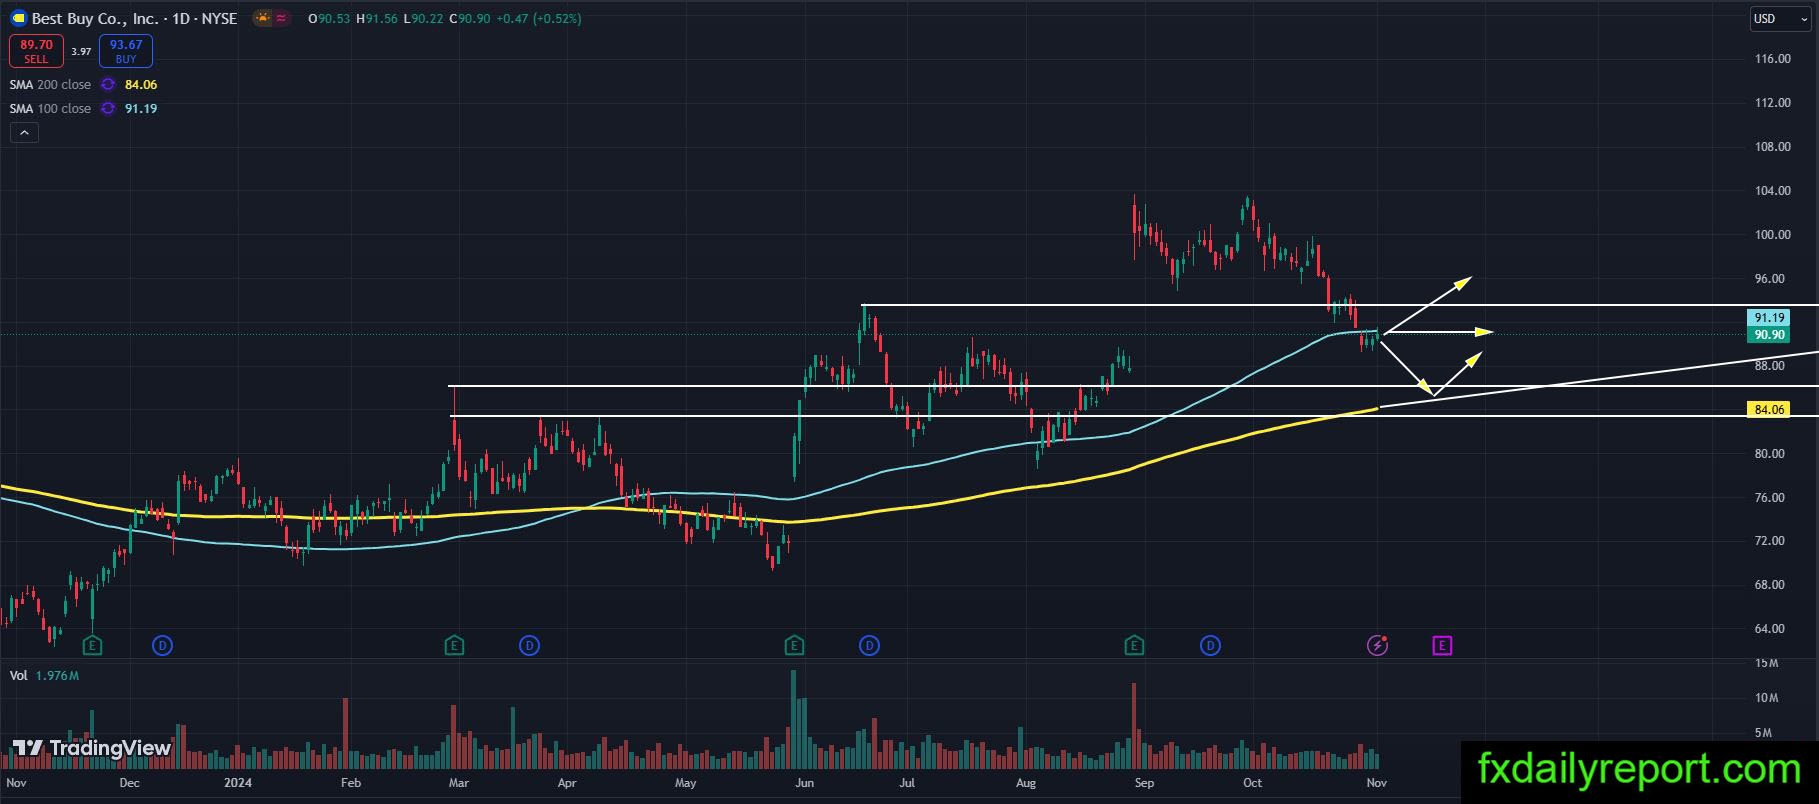This screenshot has width=1819, height=804.
Task: Click the 93.67 BUY button
Action: click(x=126, y=51)
